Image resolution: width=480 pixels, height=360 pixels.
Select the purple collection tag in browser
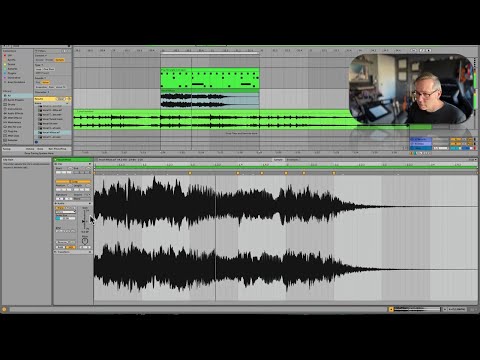pyautogui.click(x=5, y=78)
